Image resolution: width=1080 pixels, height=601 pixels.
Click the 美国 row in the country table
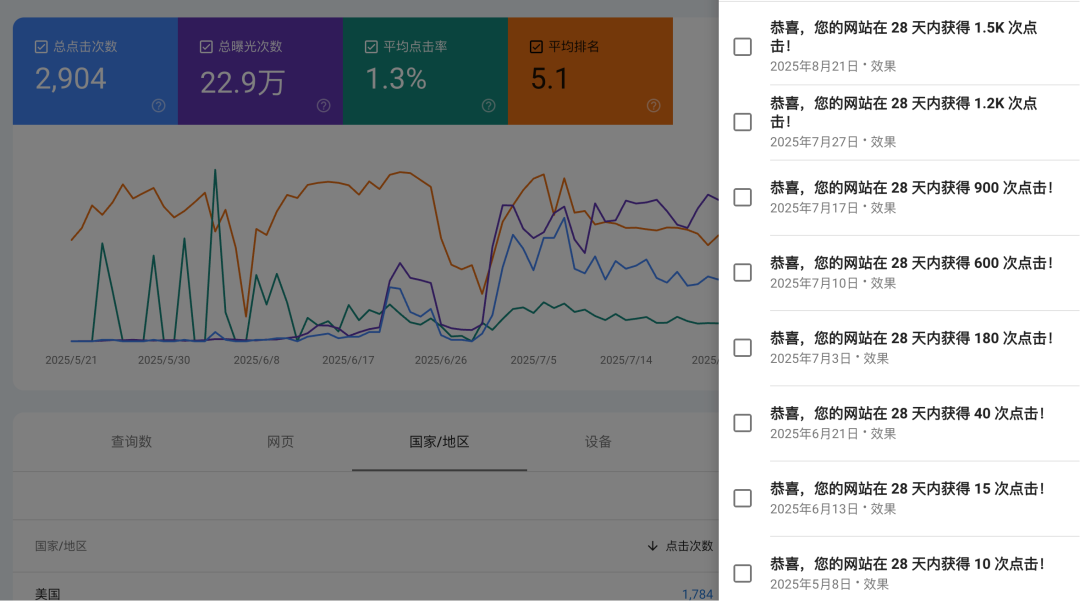tap(45, 592)
